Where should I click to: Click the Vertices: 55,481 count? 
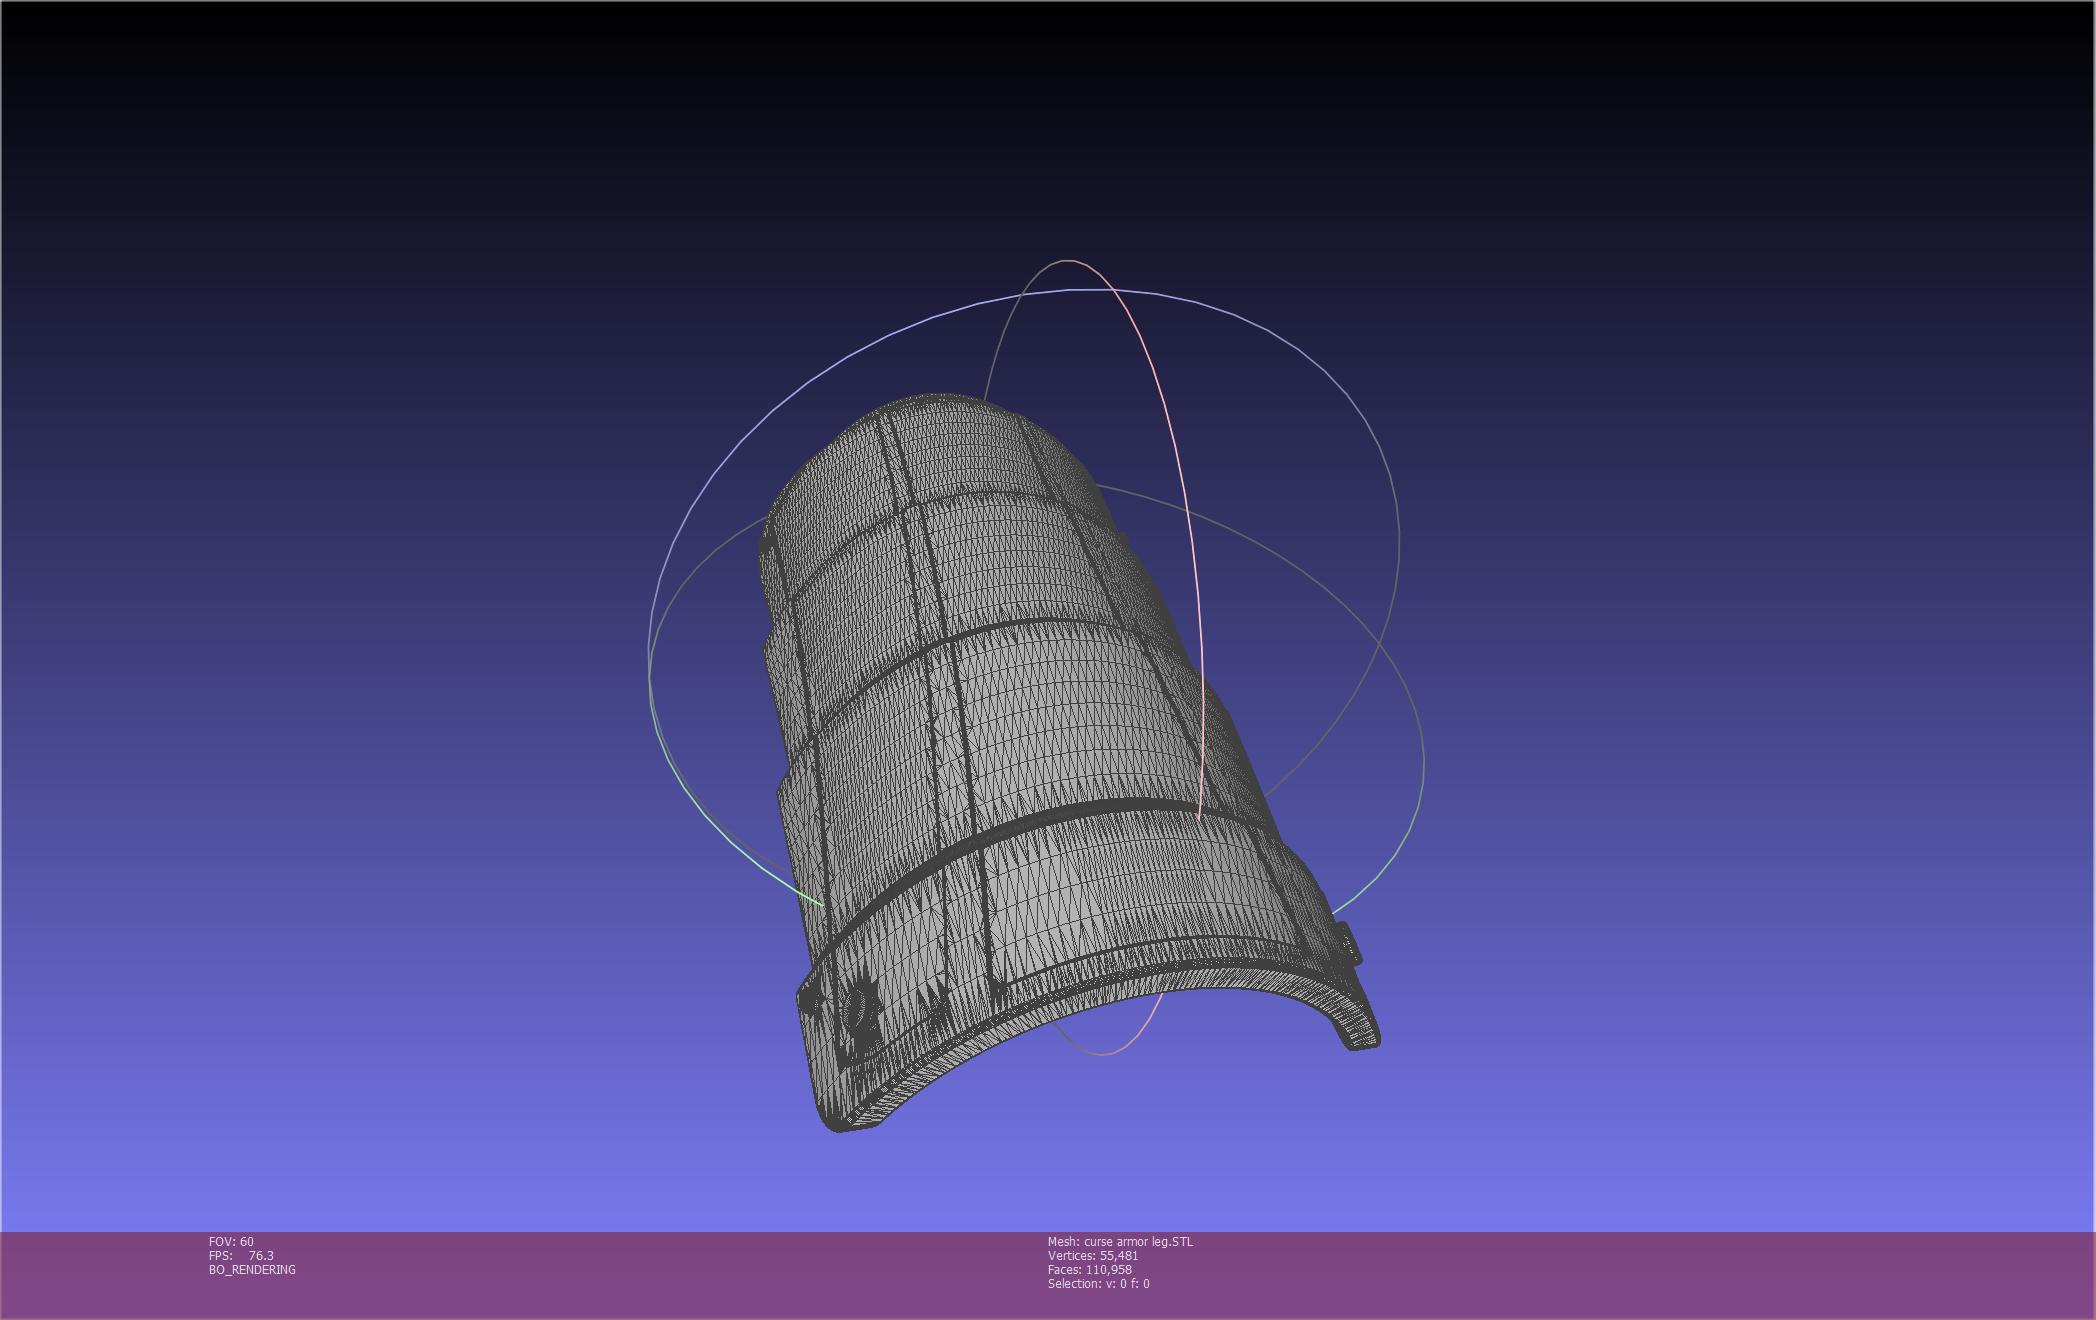1093,1256
